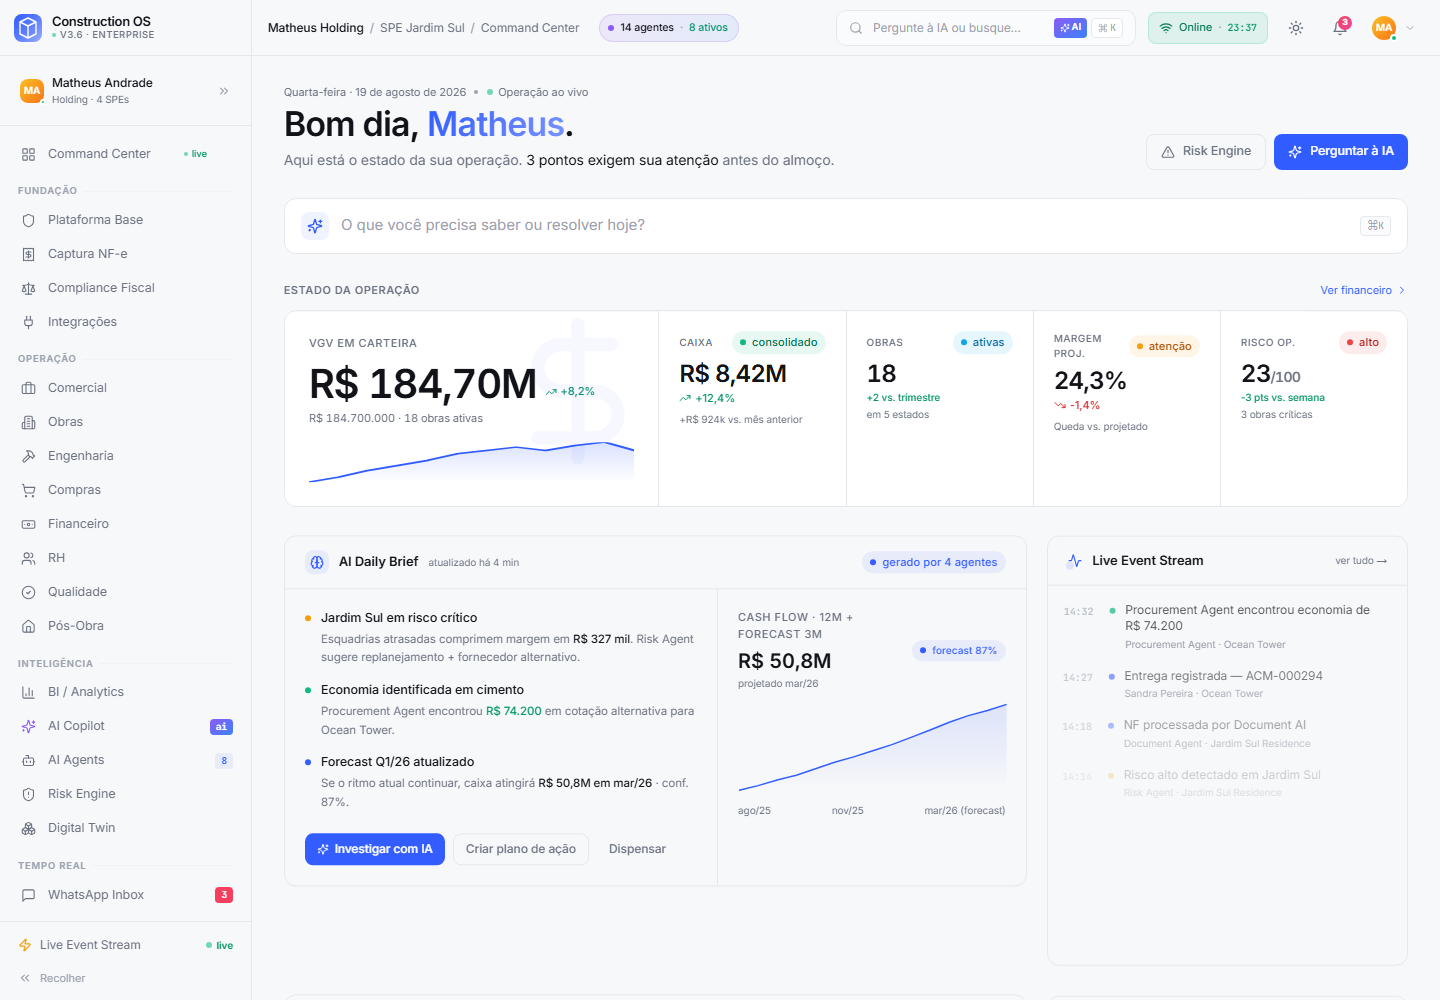Open Pós-Obra house item

tap(125, 626)
